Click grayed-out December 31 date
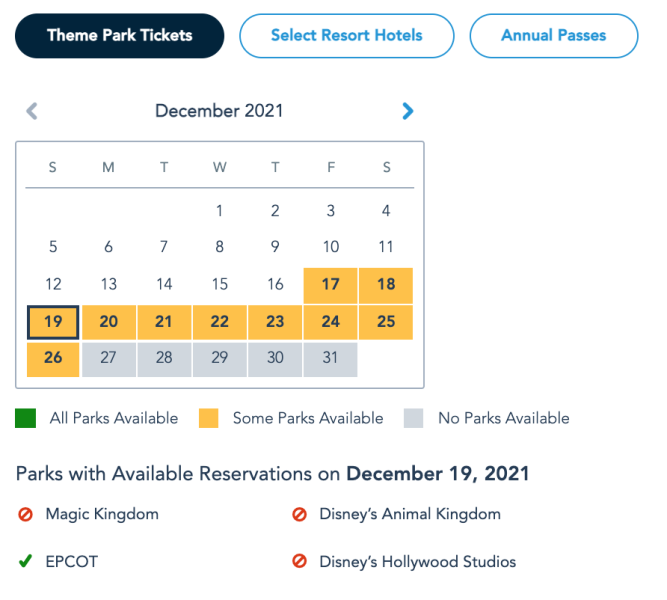This screenshot has height=600, width=667. click(330, 358)
